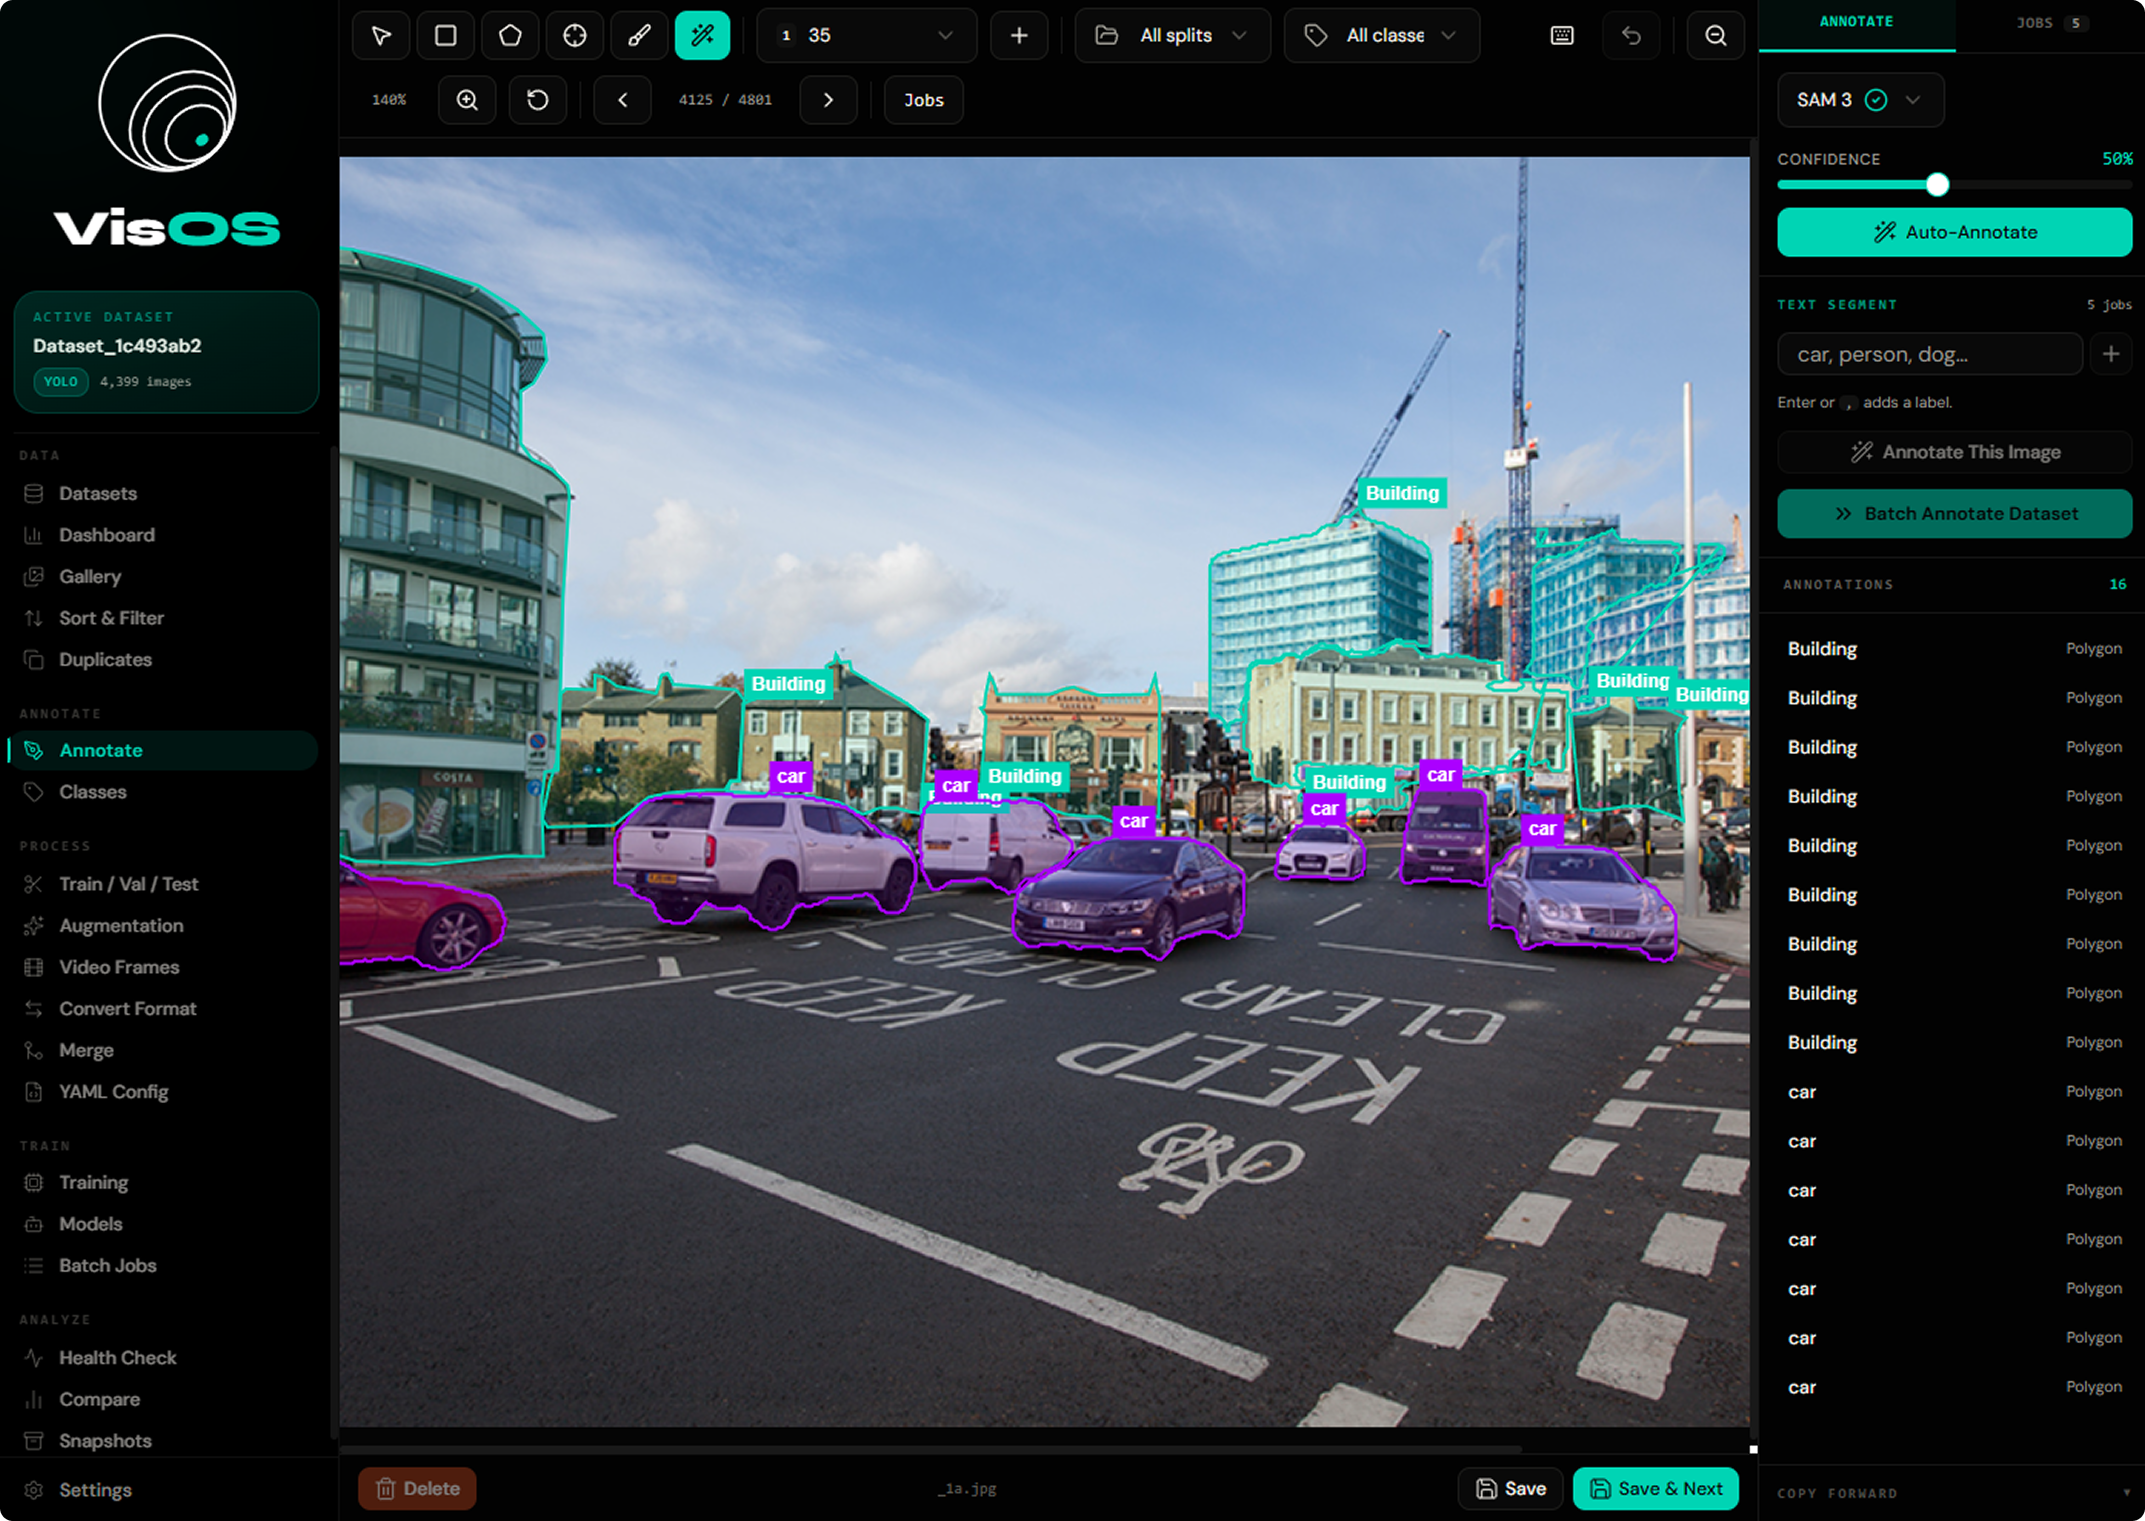Adjust the confidence slider
The image size is (2145, 1521).
1937,184
